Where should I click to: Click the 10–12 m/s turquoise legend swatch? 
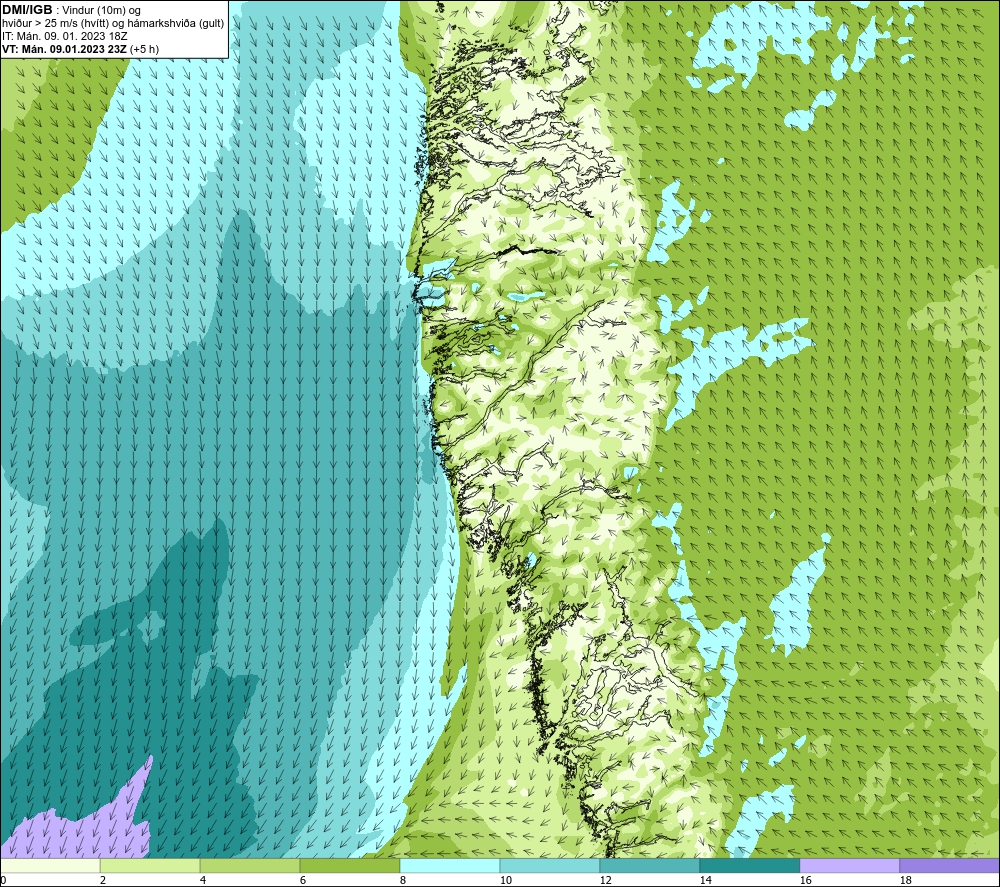pos(550,866)
